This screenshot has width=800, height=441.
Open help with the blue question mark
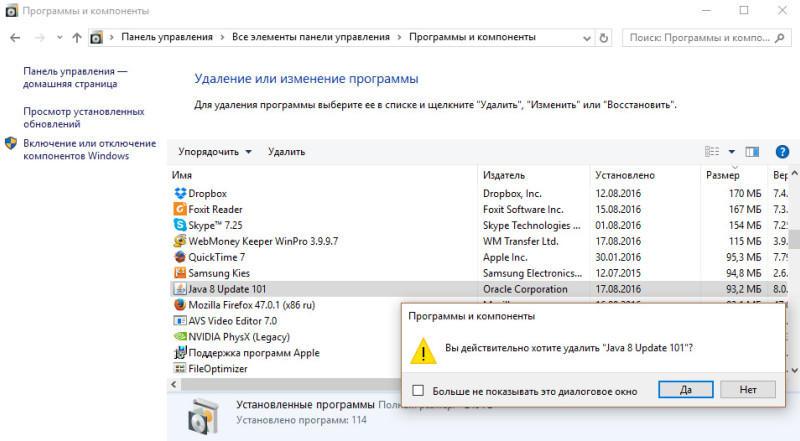pos(782,152)
